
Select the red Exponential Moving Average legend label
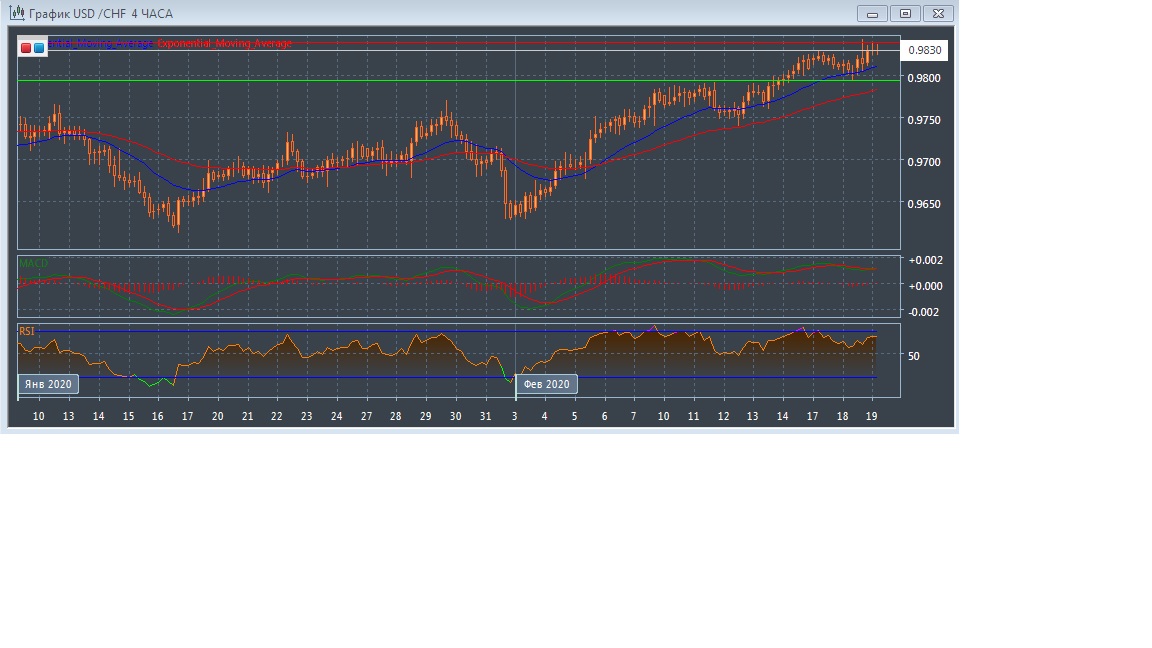coord(225,43)
